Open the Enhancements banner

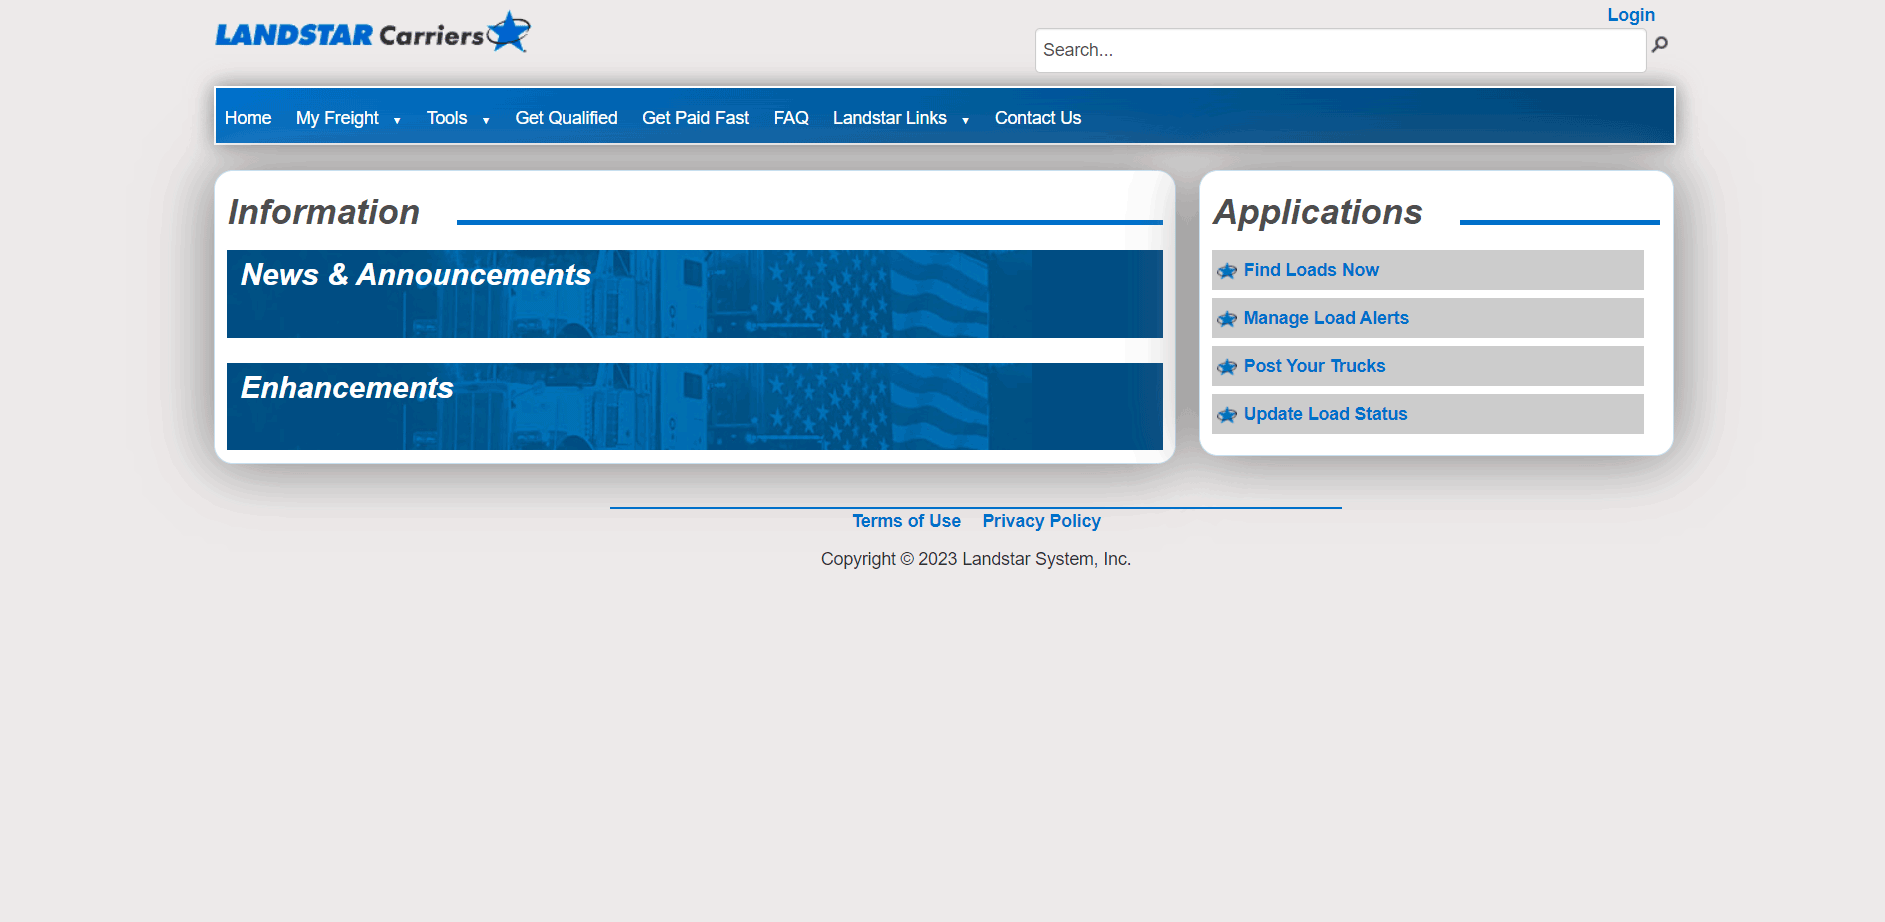[x=694, y=406]
